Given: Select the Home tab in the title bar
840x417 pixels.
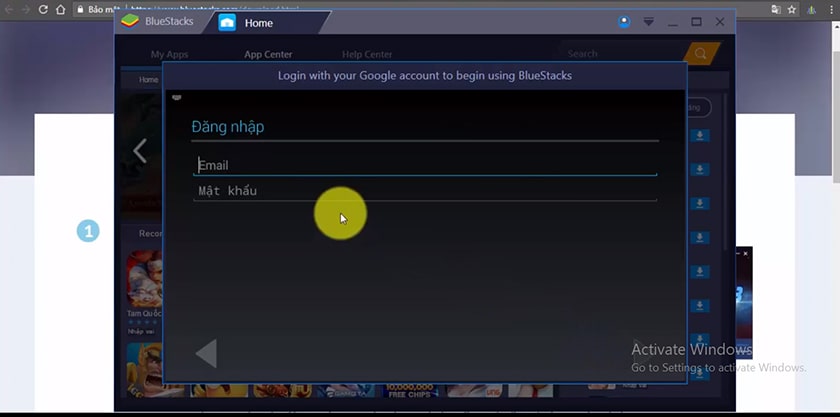Looking at the screenshot, I should (258, 22).
